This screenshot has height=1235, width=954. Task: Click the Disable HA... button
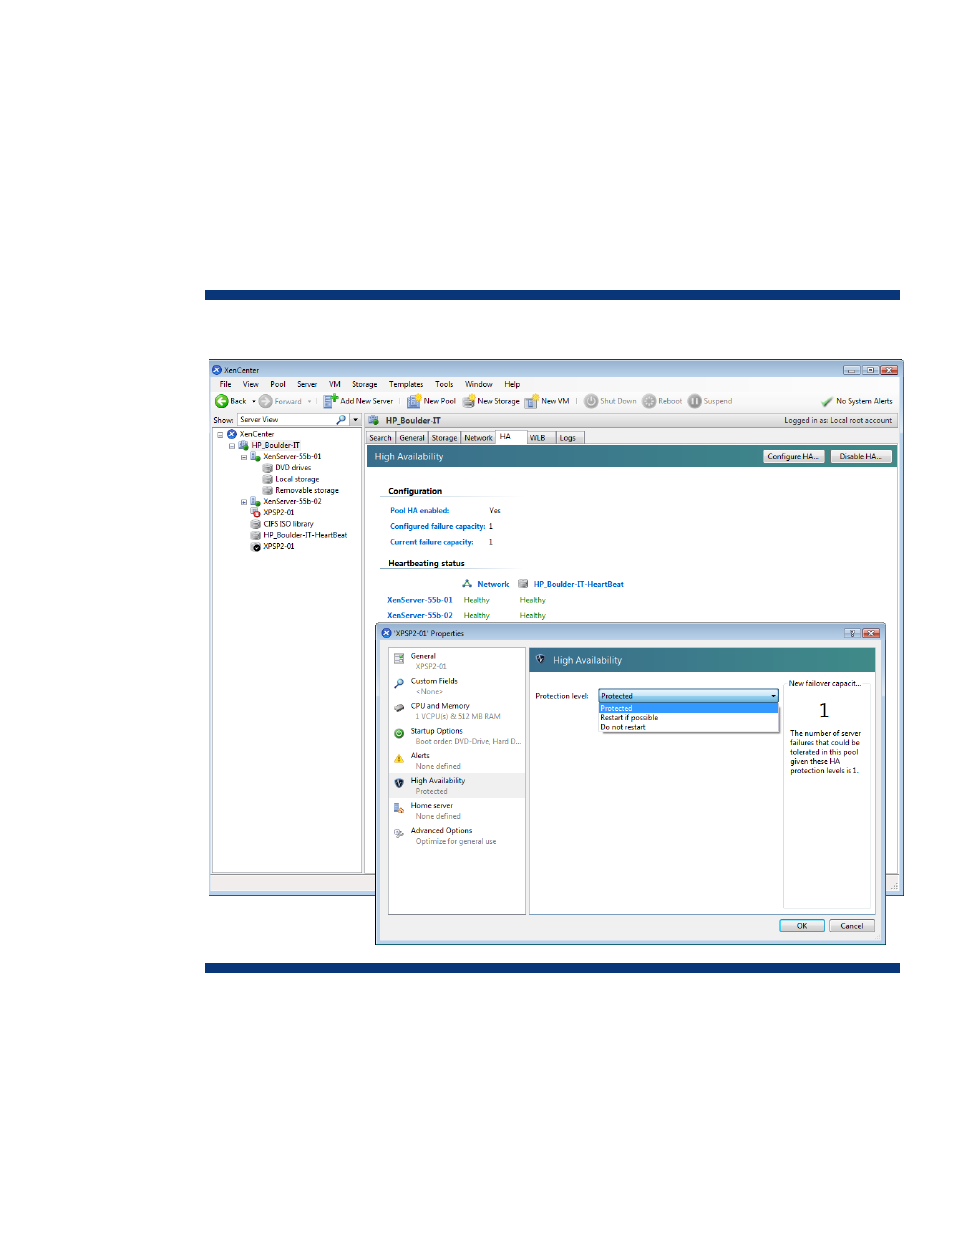pos(861,456)
